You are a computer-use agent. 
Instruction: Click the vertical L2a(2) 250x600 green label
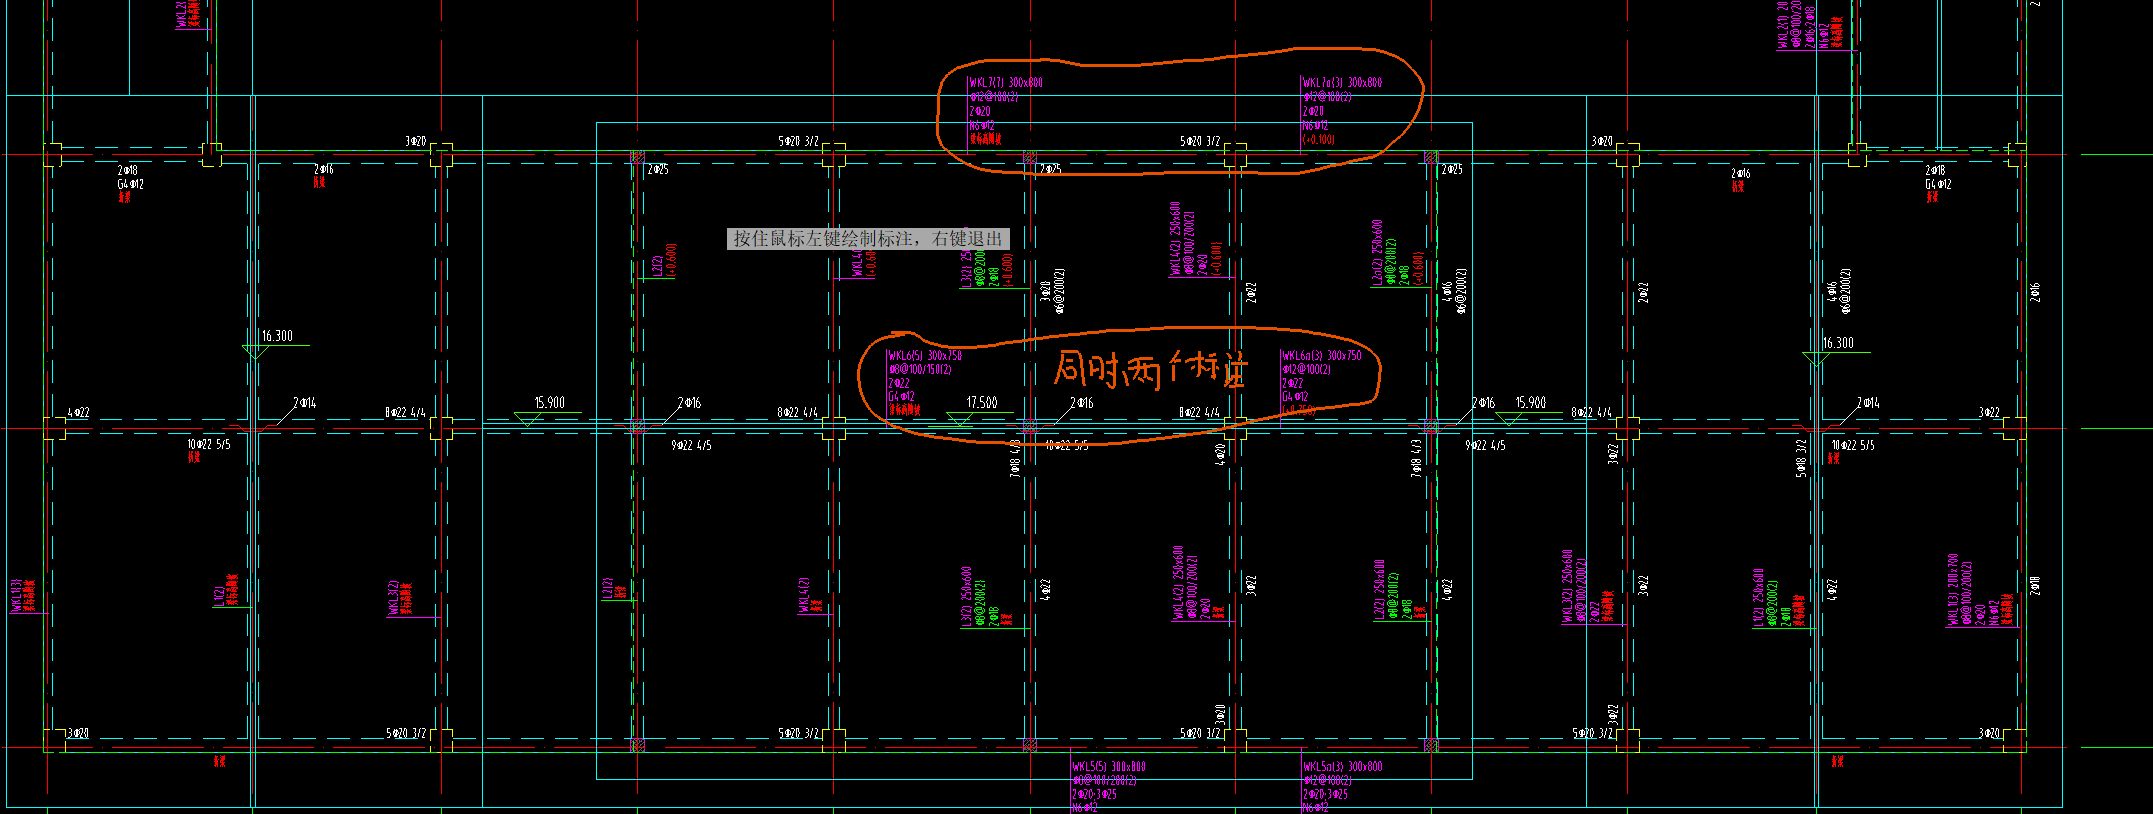1377,253
